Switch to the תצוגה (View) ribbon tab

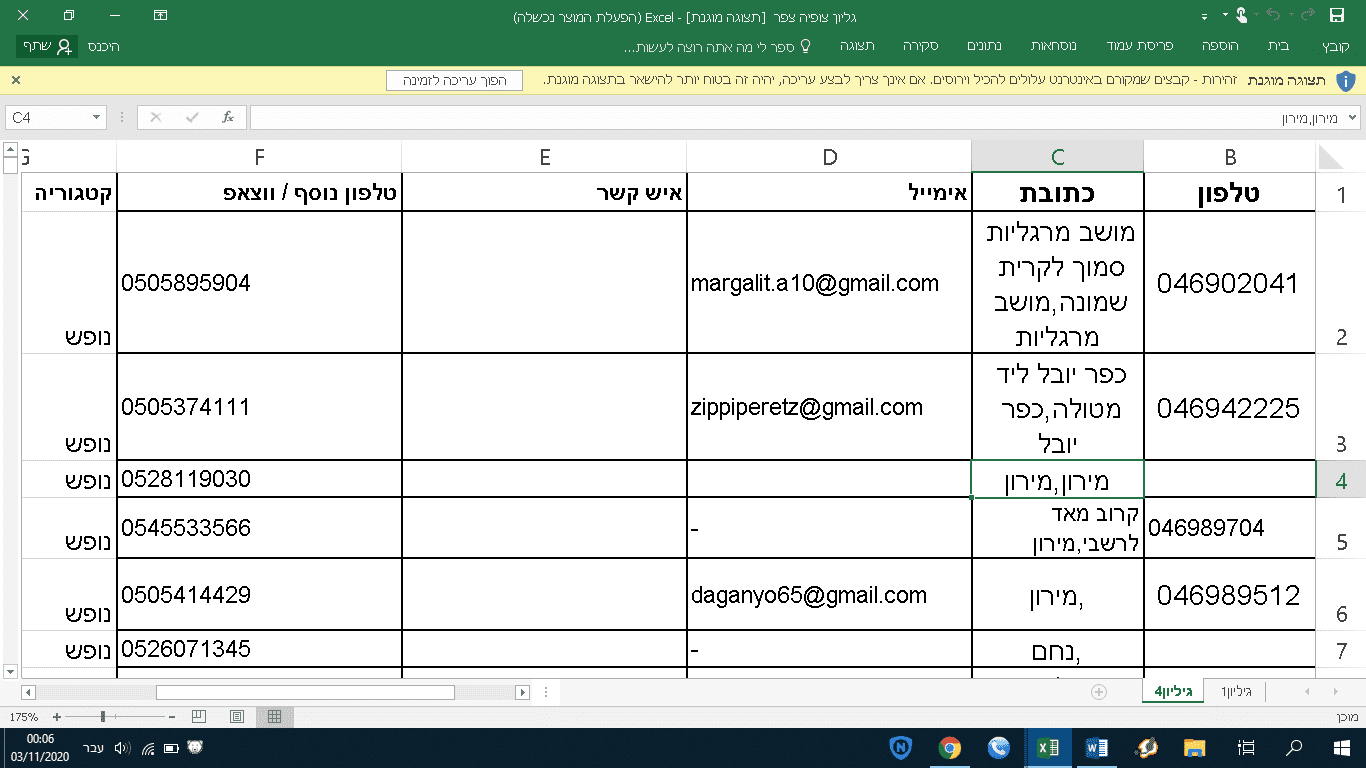tap(857, 46)
